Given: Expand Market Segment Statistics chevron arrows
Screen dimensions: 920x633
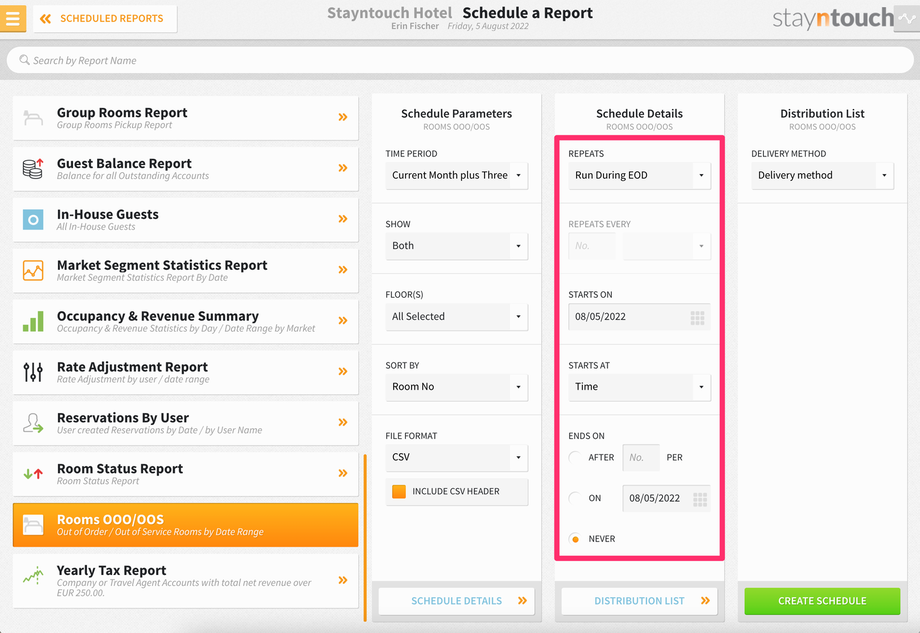Looking at the screenshot, I should point(343,270).
